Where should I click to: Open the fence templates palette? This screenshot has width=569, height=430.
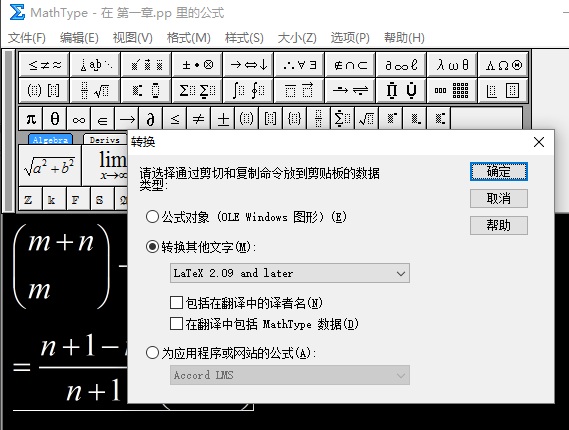coord(44,90)
